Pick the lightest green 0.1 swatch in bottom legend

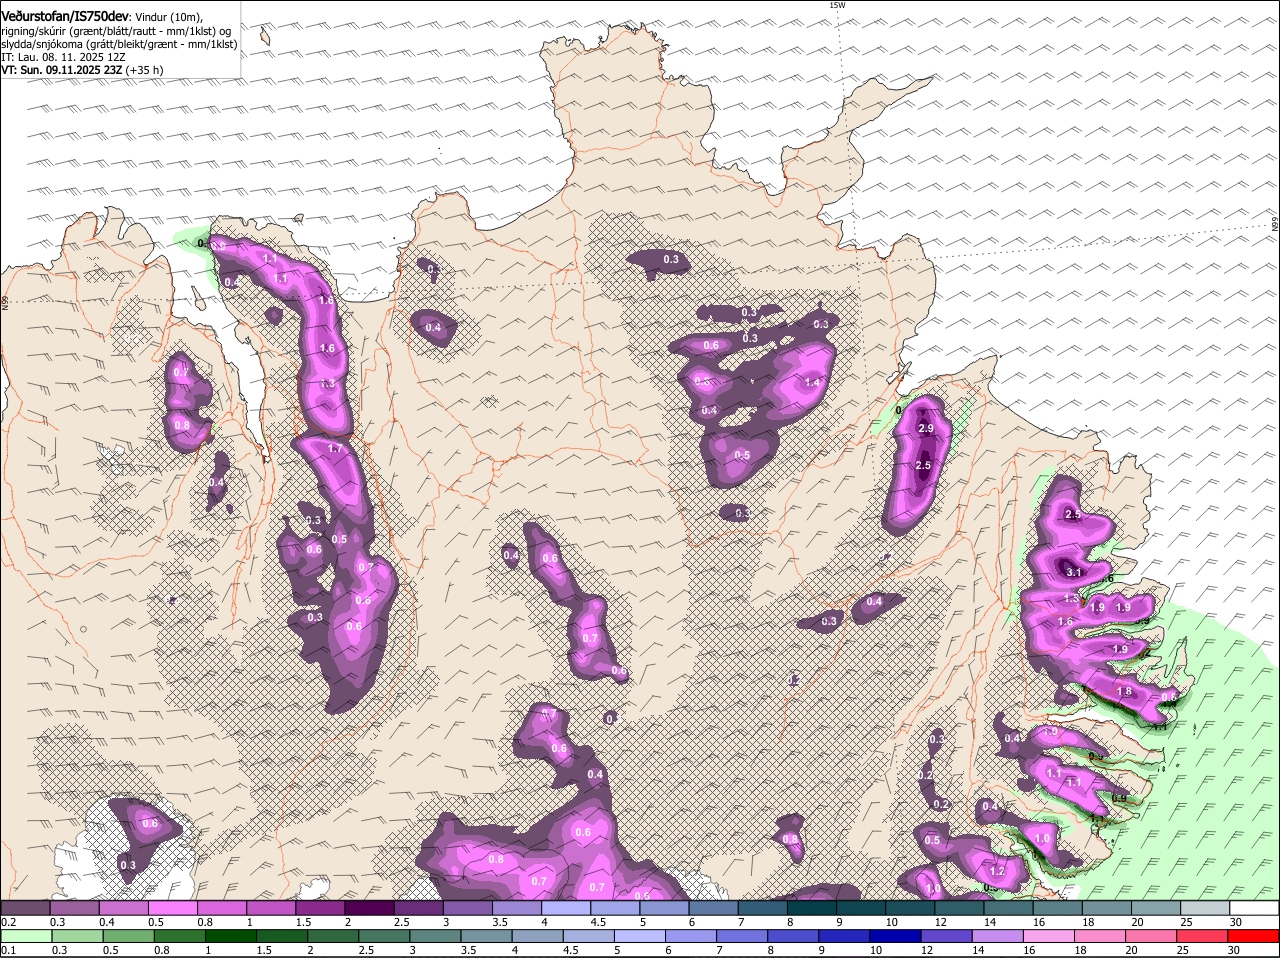26,936
